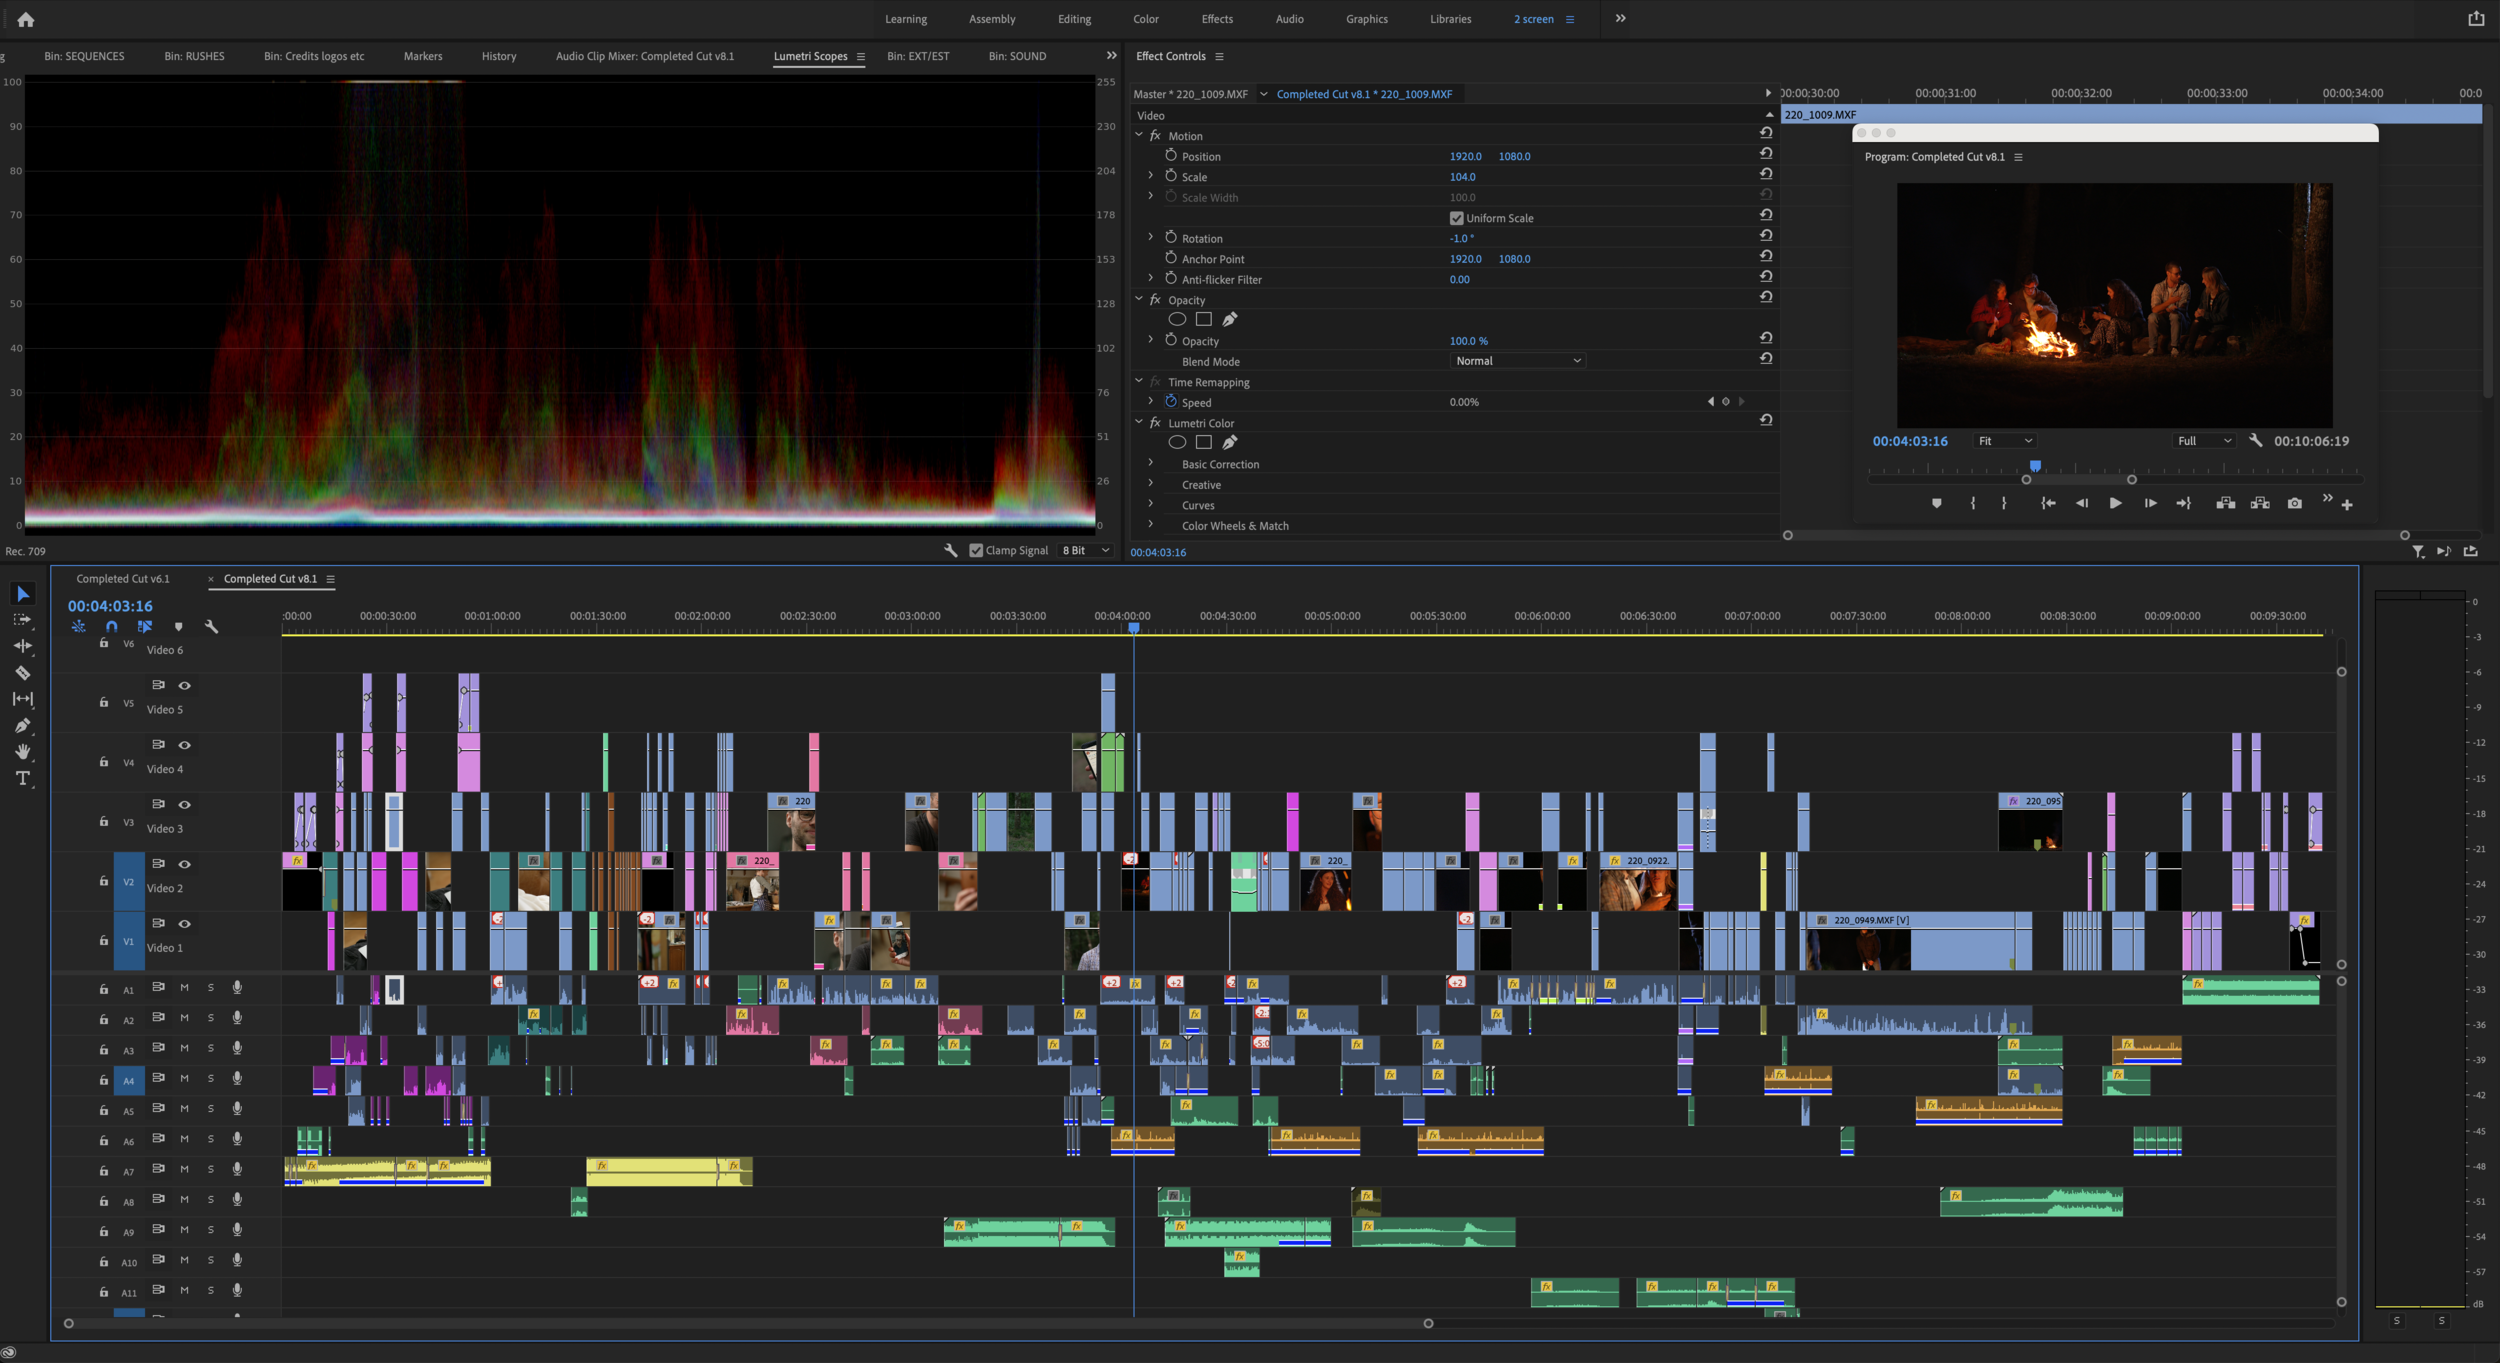The height and width of the screenshot is (1363, 2500).
Task: Hide the Video 4 track with eye icon
Action: (184, 745)
